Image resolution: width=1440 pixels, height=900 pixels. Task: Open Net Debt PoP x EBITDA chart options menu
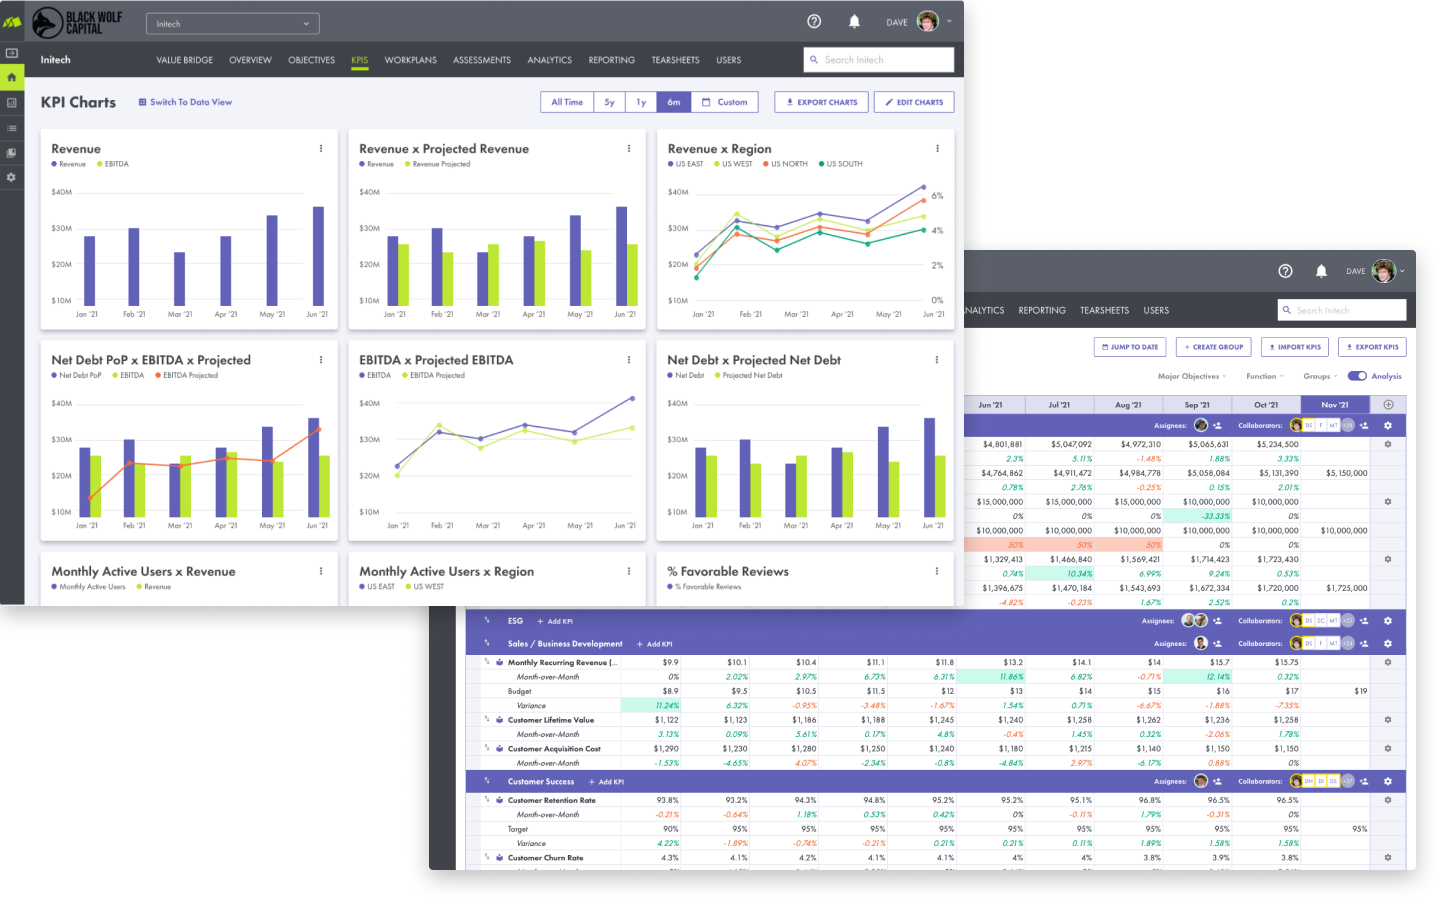321,360
